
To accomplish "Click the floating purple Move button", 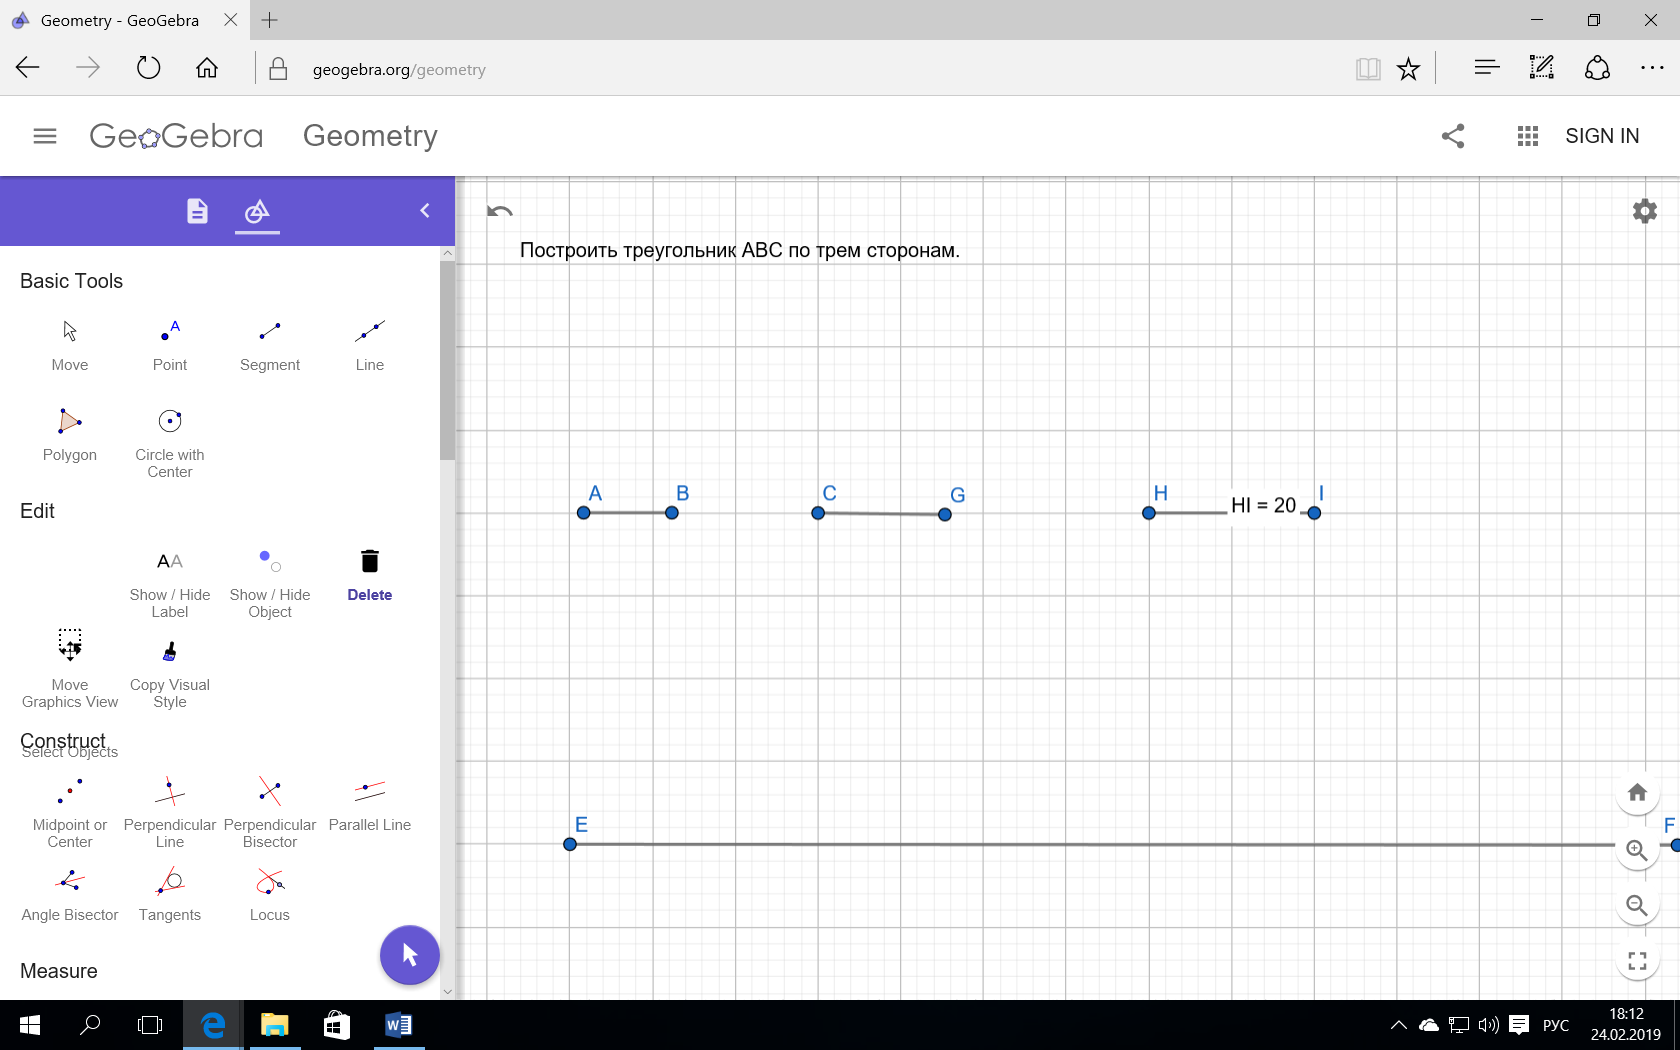I will click(410, 955).
